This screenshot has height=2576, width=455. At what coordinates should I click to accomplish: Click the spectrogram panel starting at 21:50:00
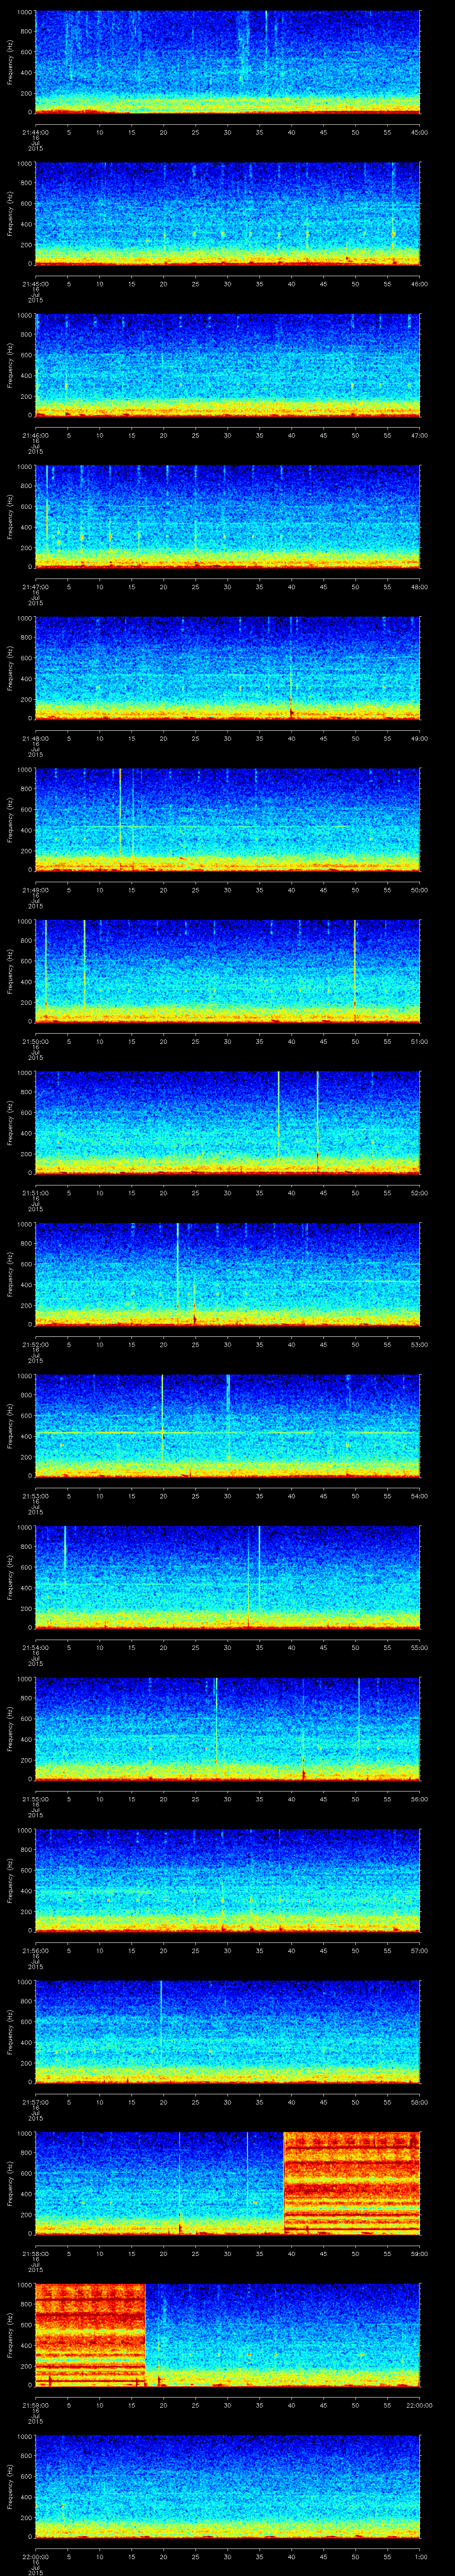[x=227, y=971]
